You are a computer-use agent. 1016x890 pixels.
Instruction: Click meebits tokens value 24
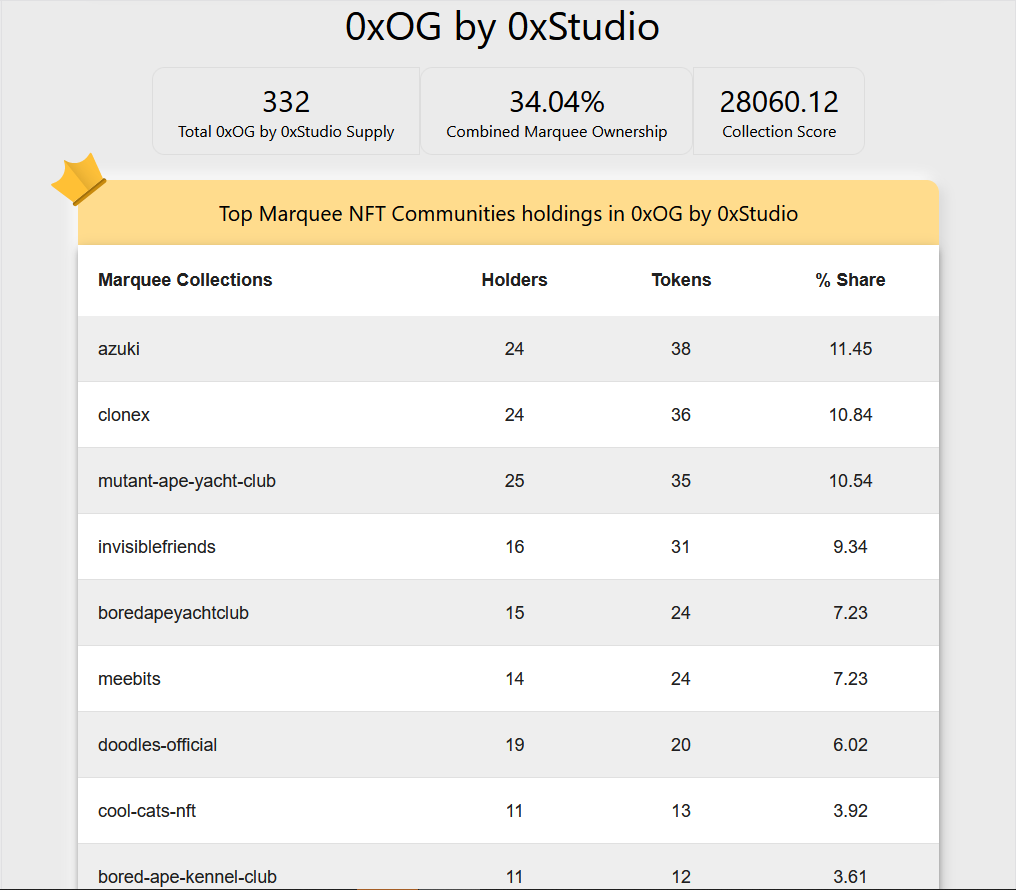click(x=680, y=679)
